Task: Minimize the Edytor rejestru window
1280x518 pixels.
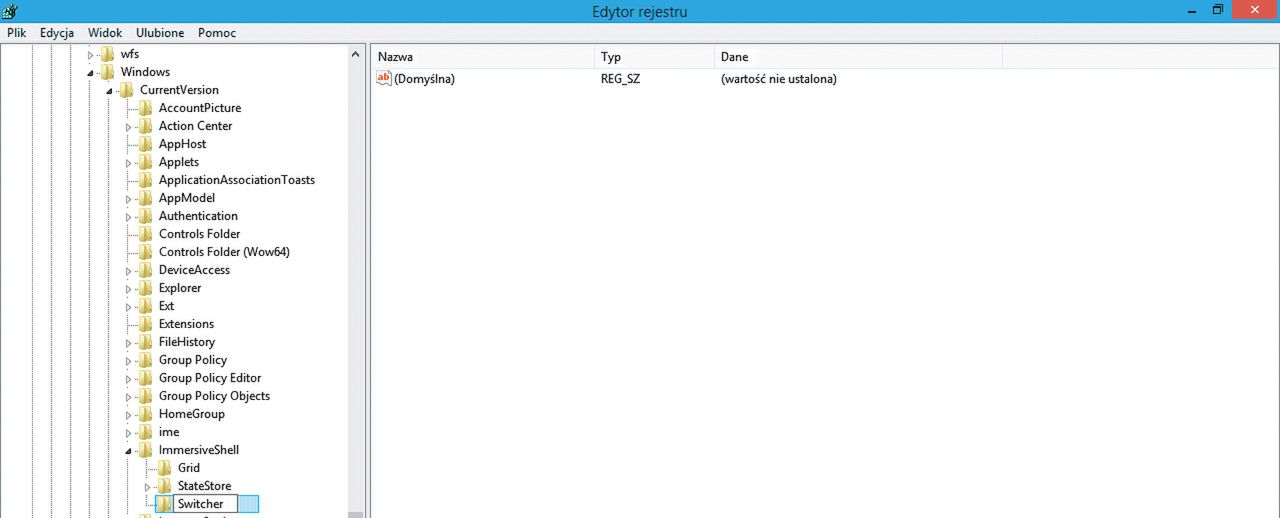Action: click(x=1190, y=10)
